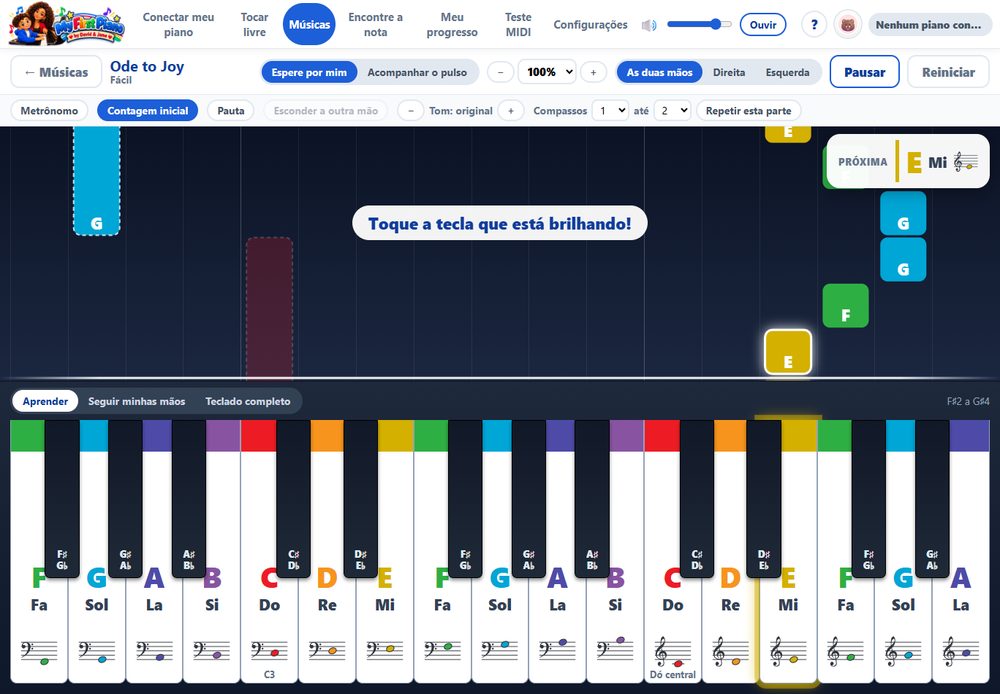Image resolution: width=1000 pixels, height=694 pixels.
Task: Click the dashed blue G note block
Action: (x=96, y=181)
